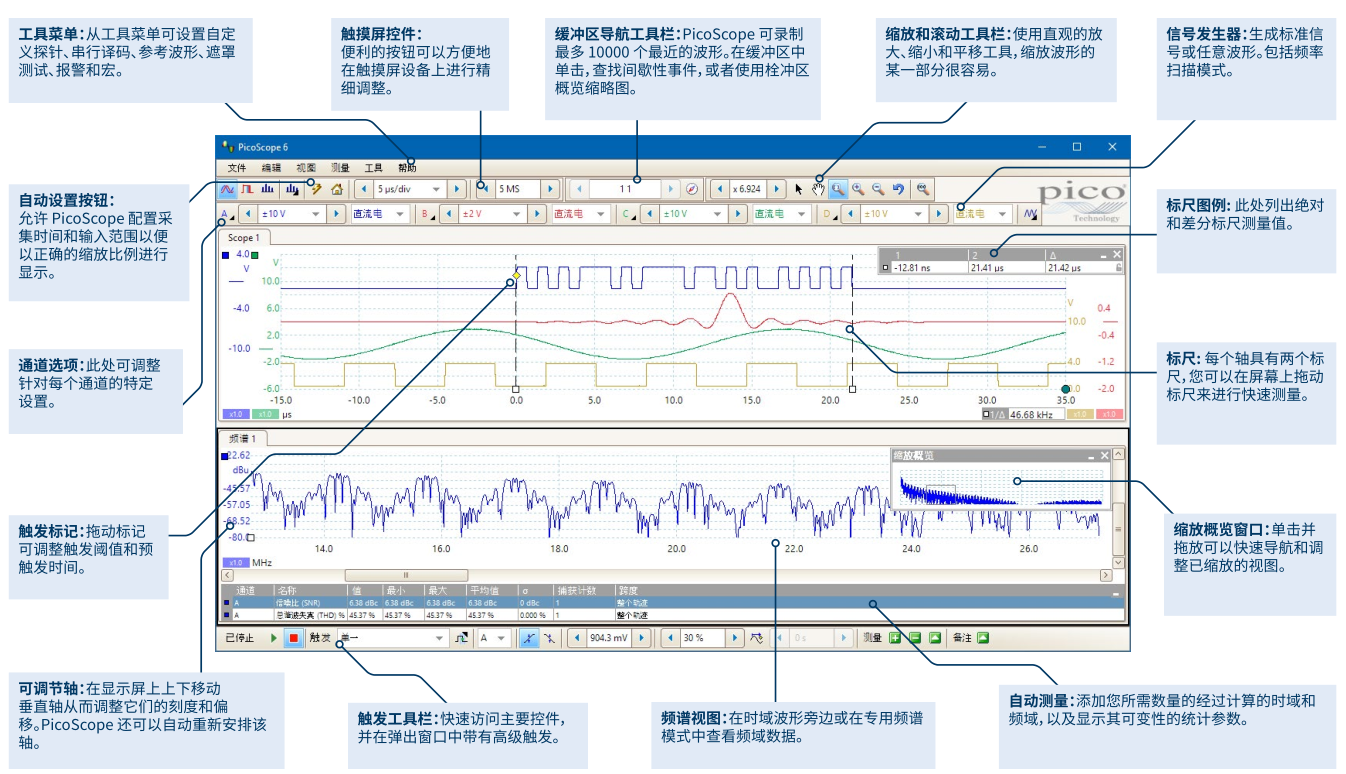Toggle falling edge trigger button
Viewport: 1346px width, 774px height.
[547, 638]
